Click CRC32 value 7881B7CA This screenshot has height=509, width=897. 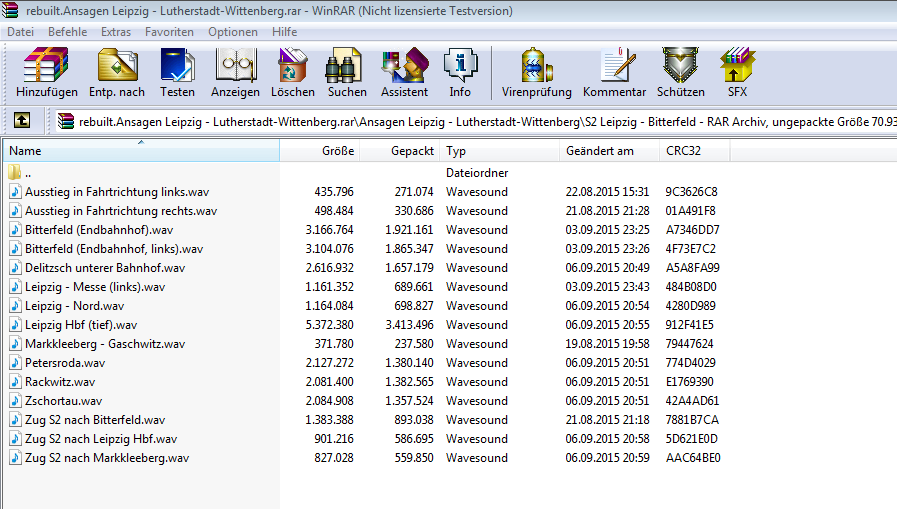pyautogui.click(x=692, y=420)
